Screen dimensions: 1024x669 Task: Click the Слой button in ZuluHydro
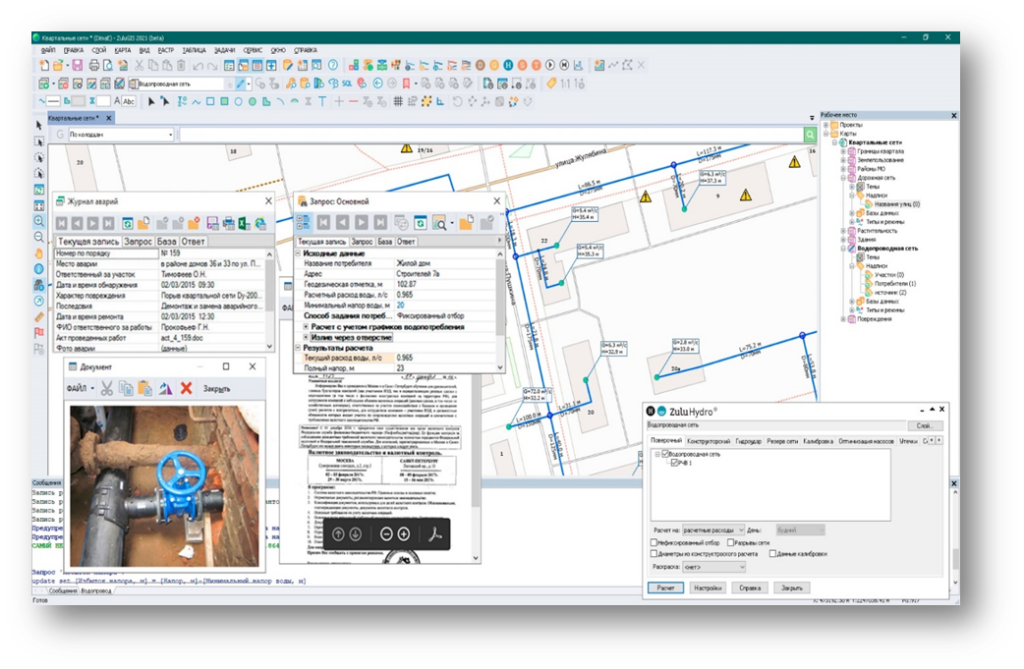click(x=924, y=425)
